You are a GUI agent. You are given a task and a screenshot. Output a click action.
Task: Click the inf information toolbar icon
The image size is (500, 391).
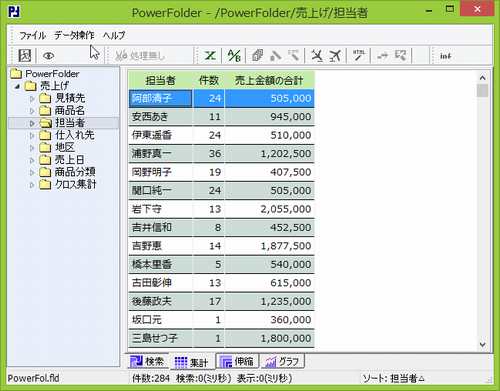[445, 56]
